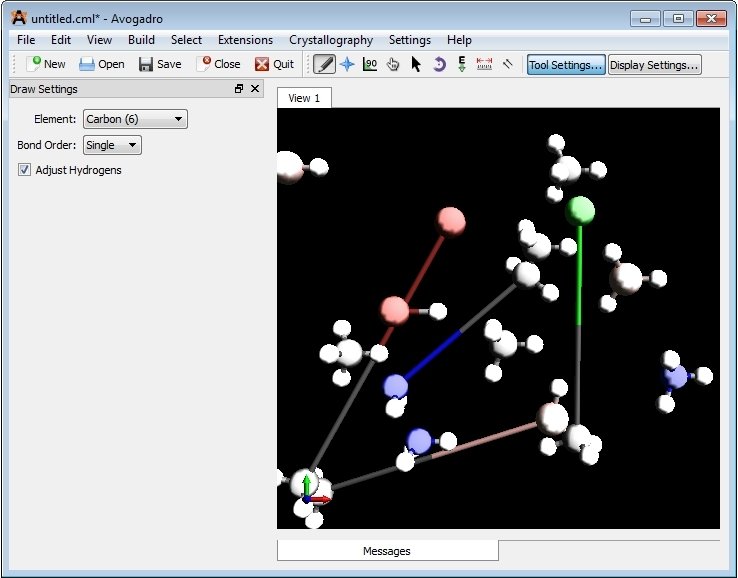Open the Edit menu

coord(61,40)
